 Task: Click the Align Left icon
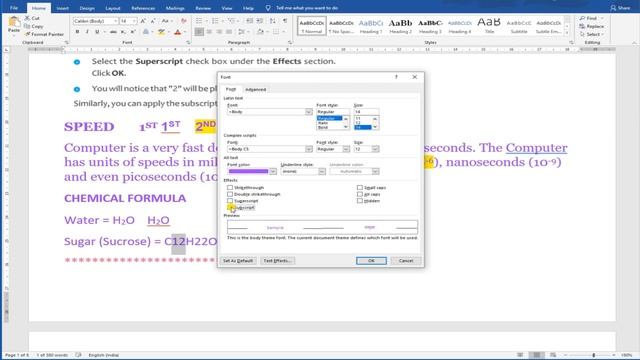click(x=199, y=32)
